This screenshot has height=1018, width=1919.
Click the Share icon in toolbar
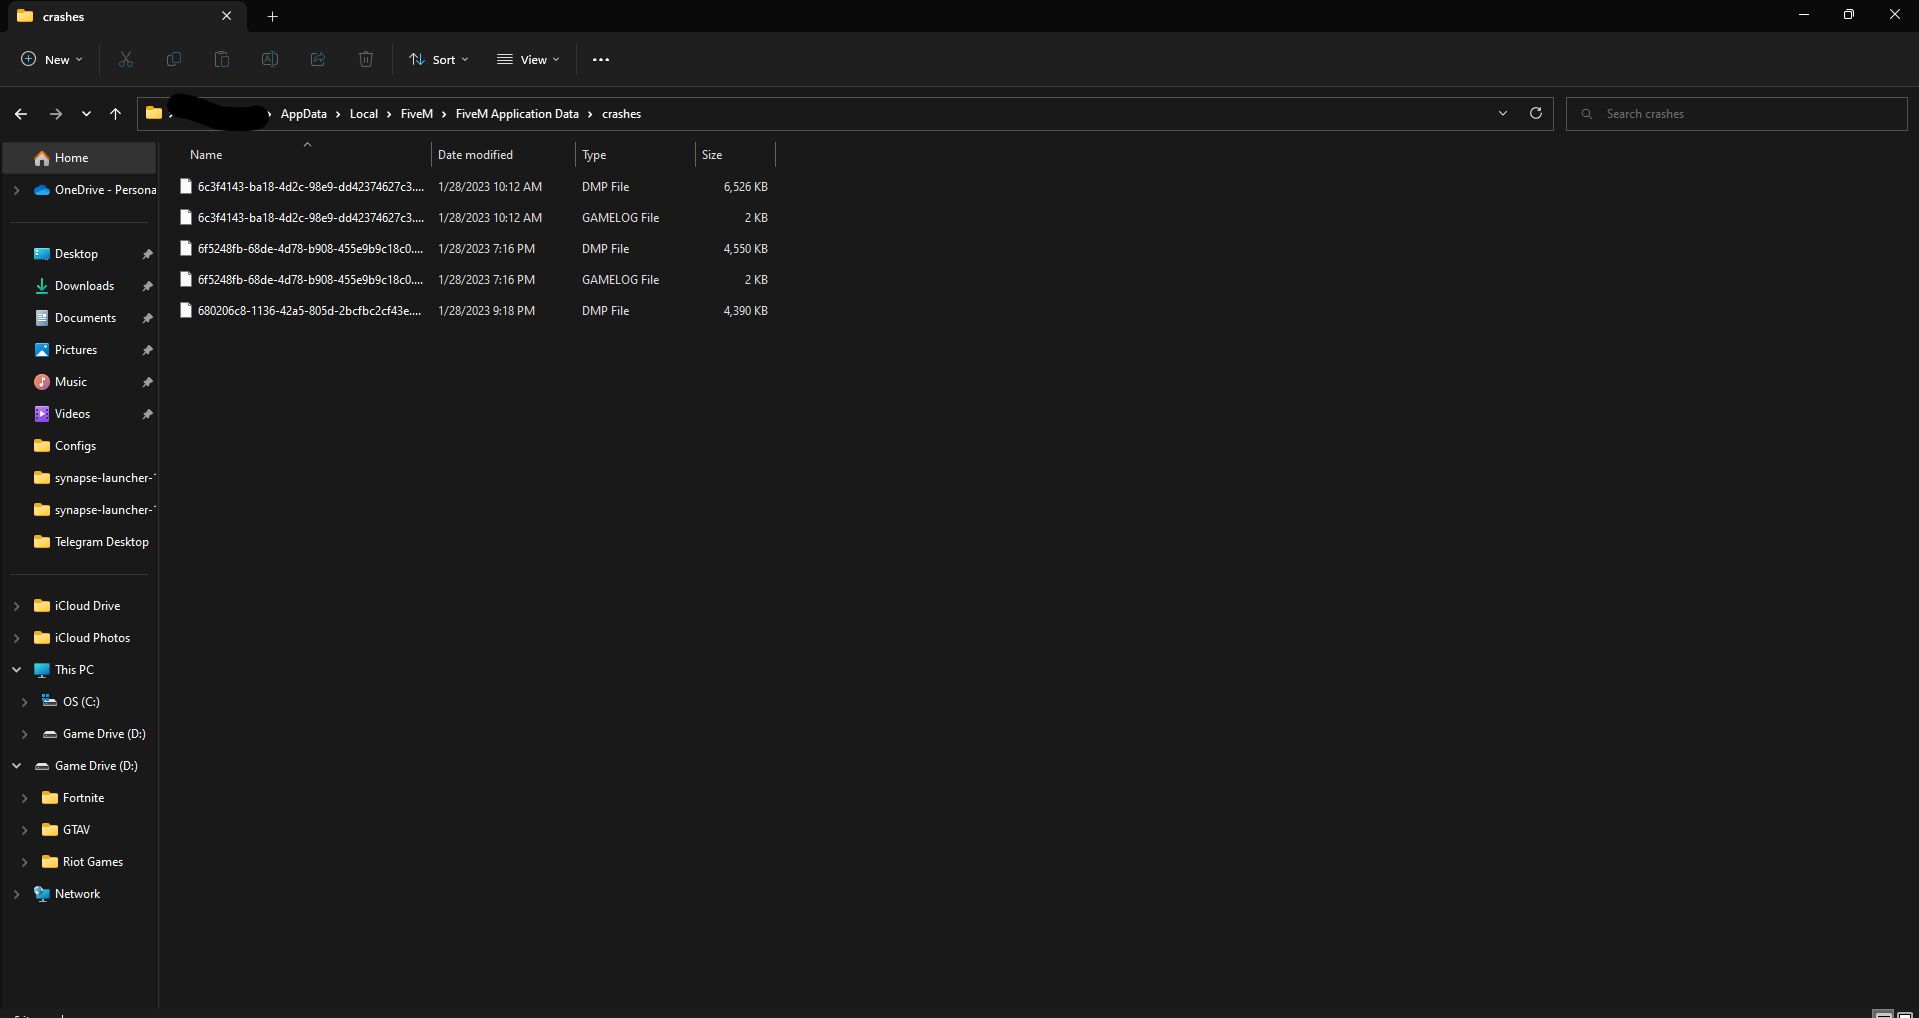point(318,60)
